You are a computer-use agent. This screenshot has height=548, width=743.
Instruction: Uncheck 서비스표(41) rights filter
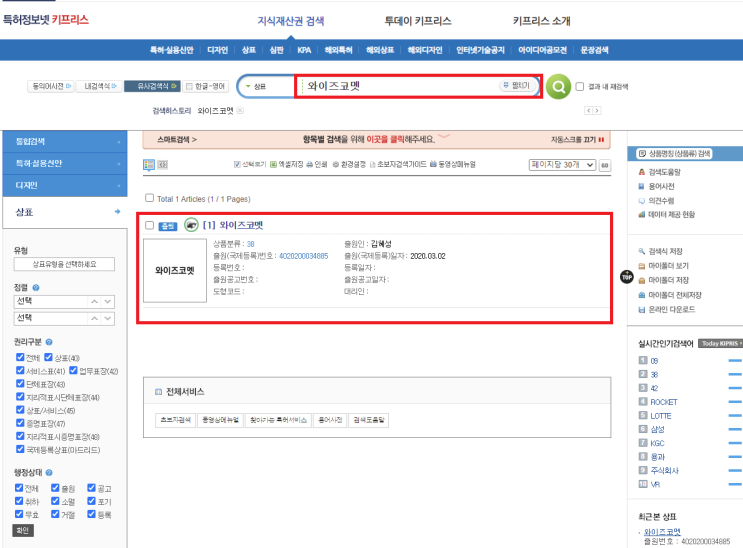pyautogui.click(x=20, y=370)
